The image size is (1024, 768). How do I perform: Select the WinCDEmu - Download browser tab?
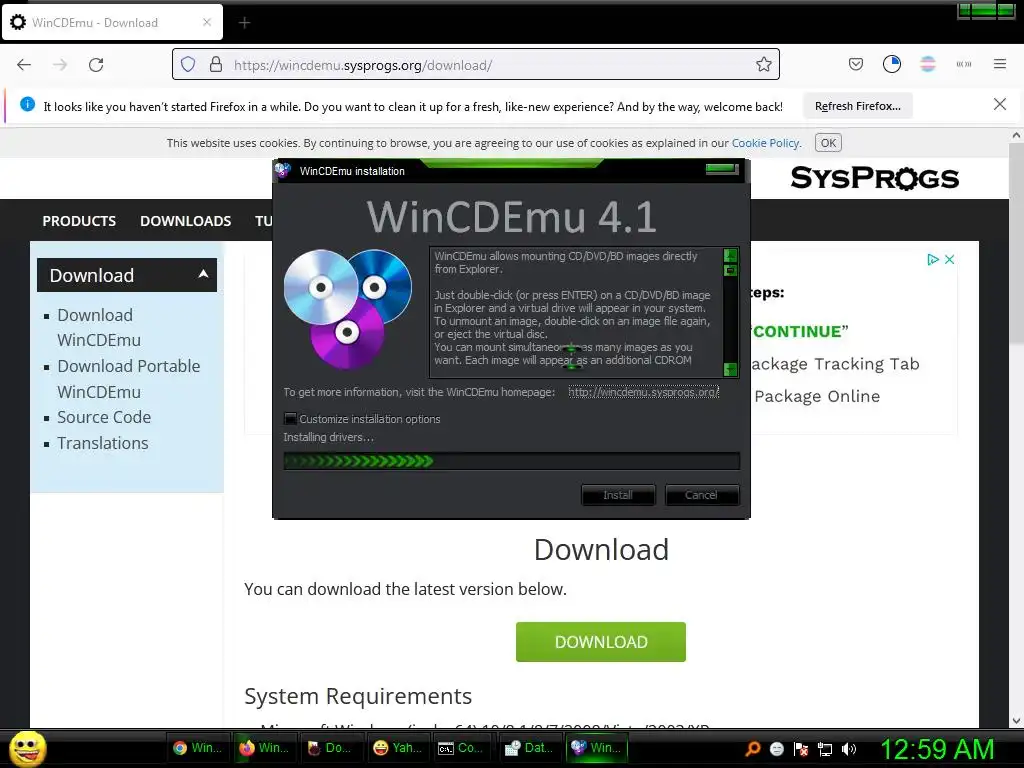pyautogui.click(x=112, y=22)
